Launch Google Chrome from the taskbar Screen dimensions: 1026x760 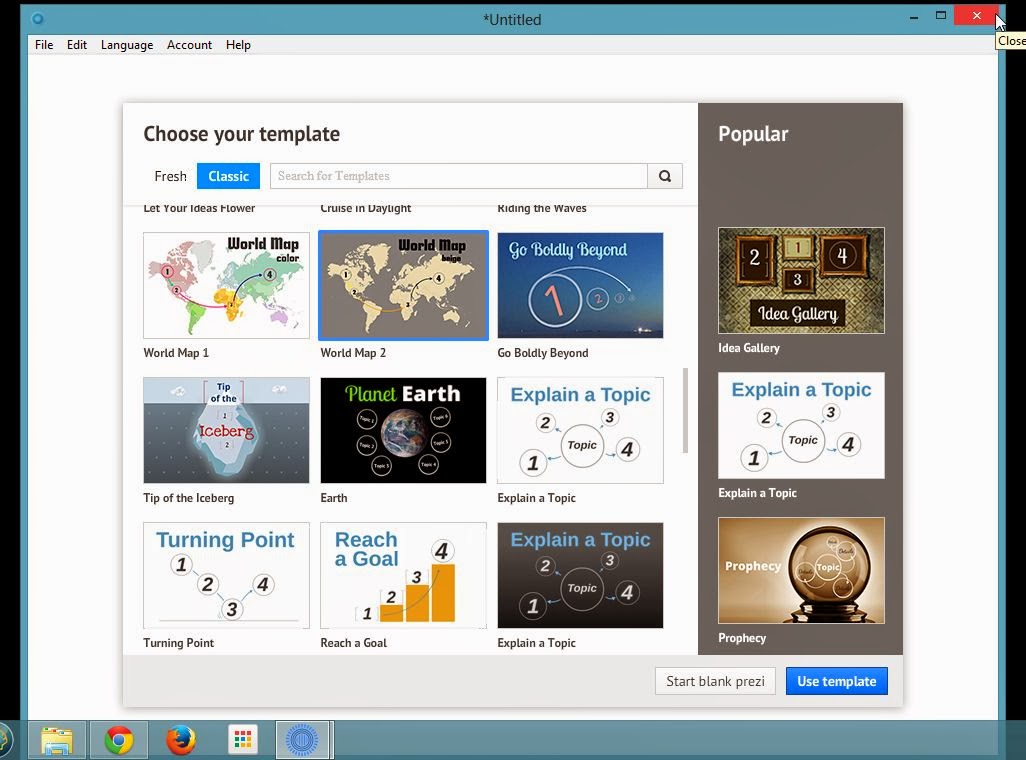pos(118,740)
